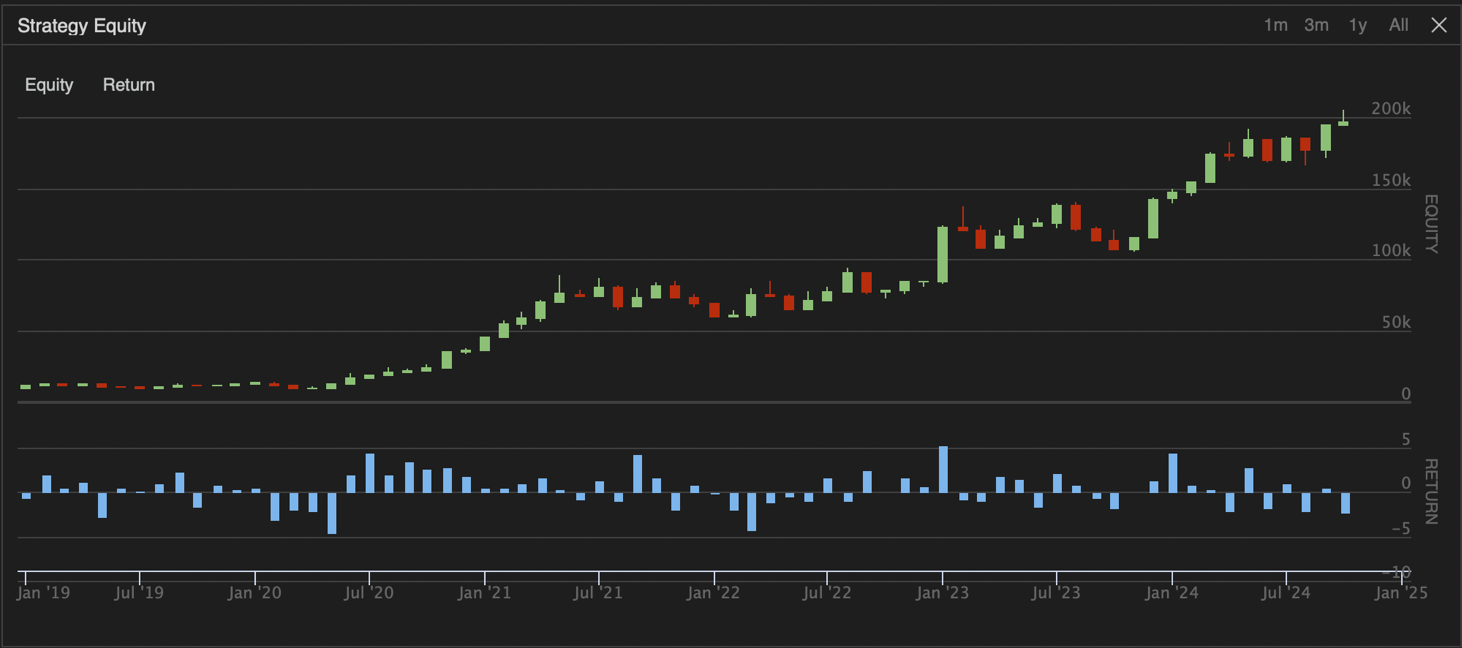Click the Jan '21 timeline label
This screenshot has height=648, width=1462.
(x=484, y=592)
